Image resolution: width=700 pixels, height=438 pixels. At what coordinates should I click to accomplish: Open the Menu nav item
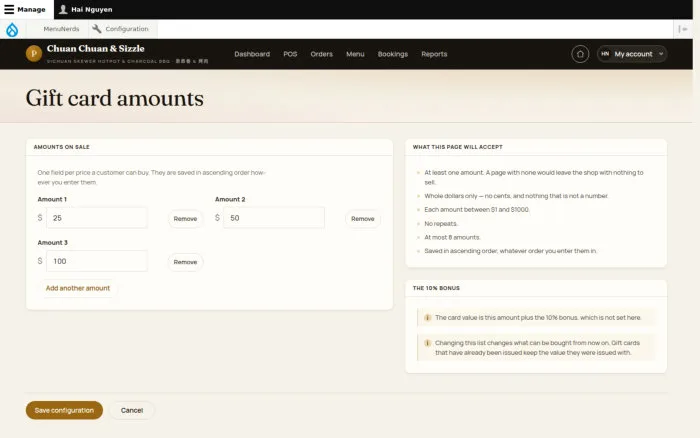point(355,54)
